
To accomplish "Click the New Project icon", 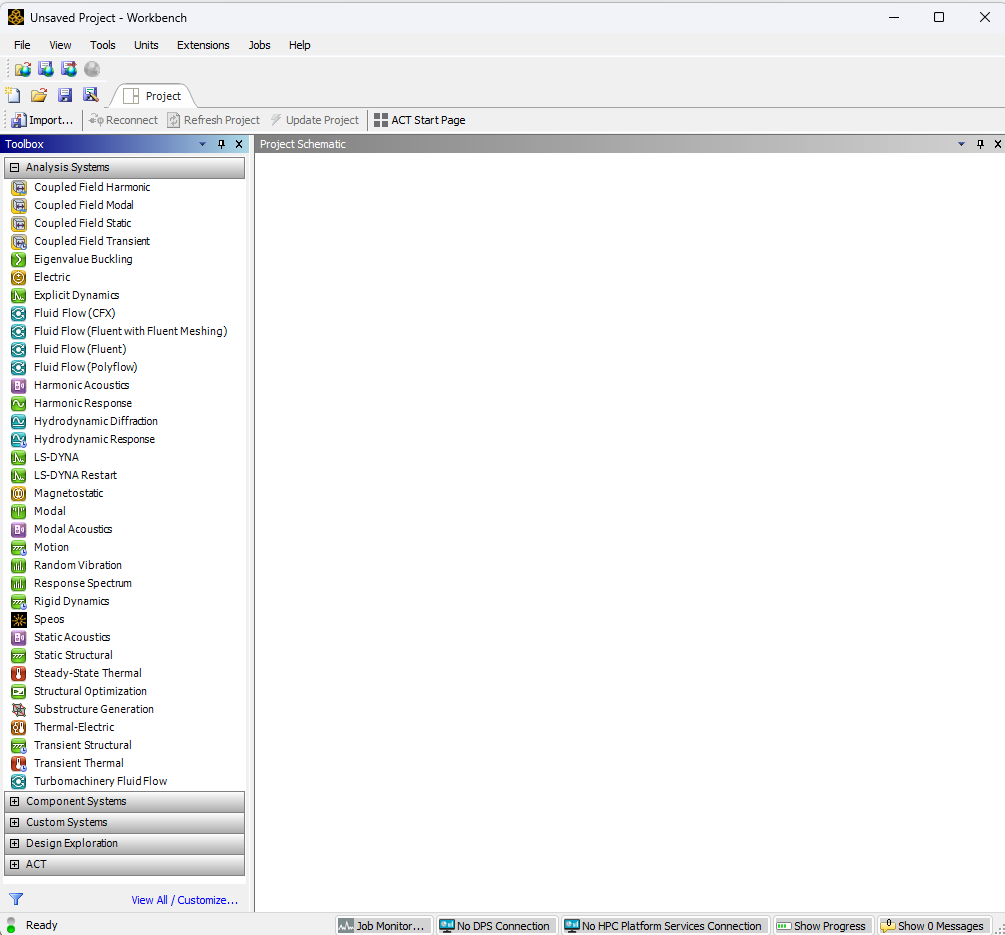I will tap(13, 95).
